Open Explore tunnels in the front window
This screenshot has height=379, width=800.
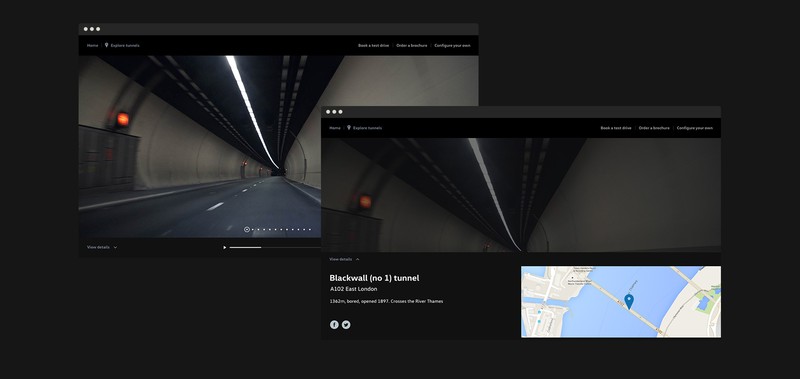pos(367,128)
